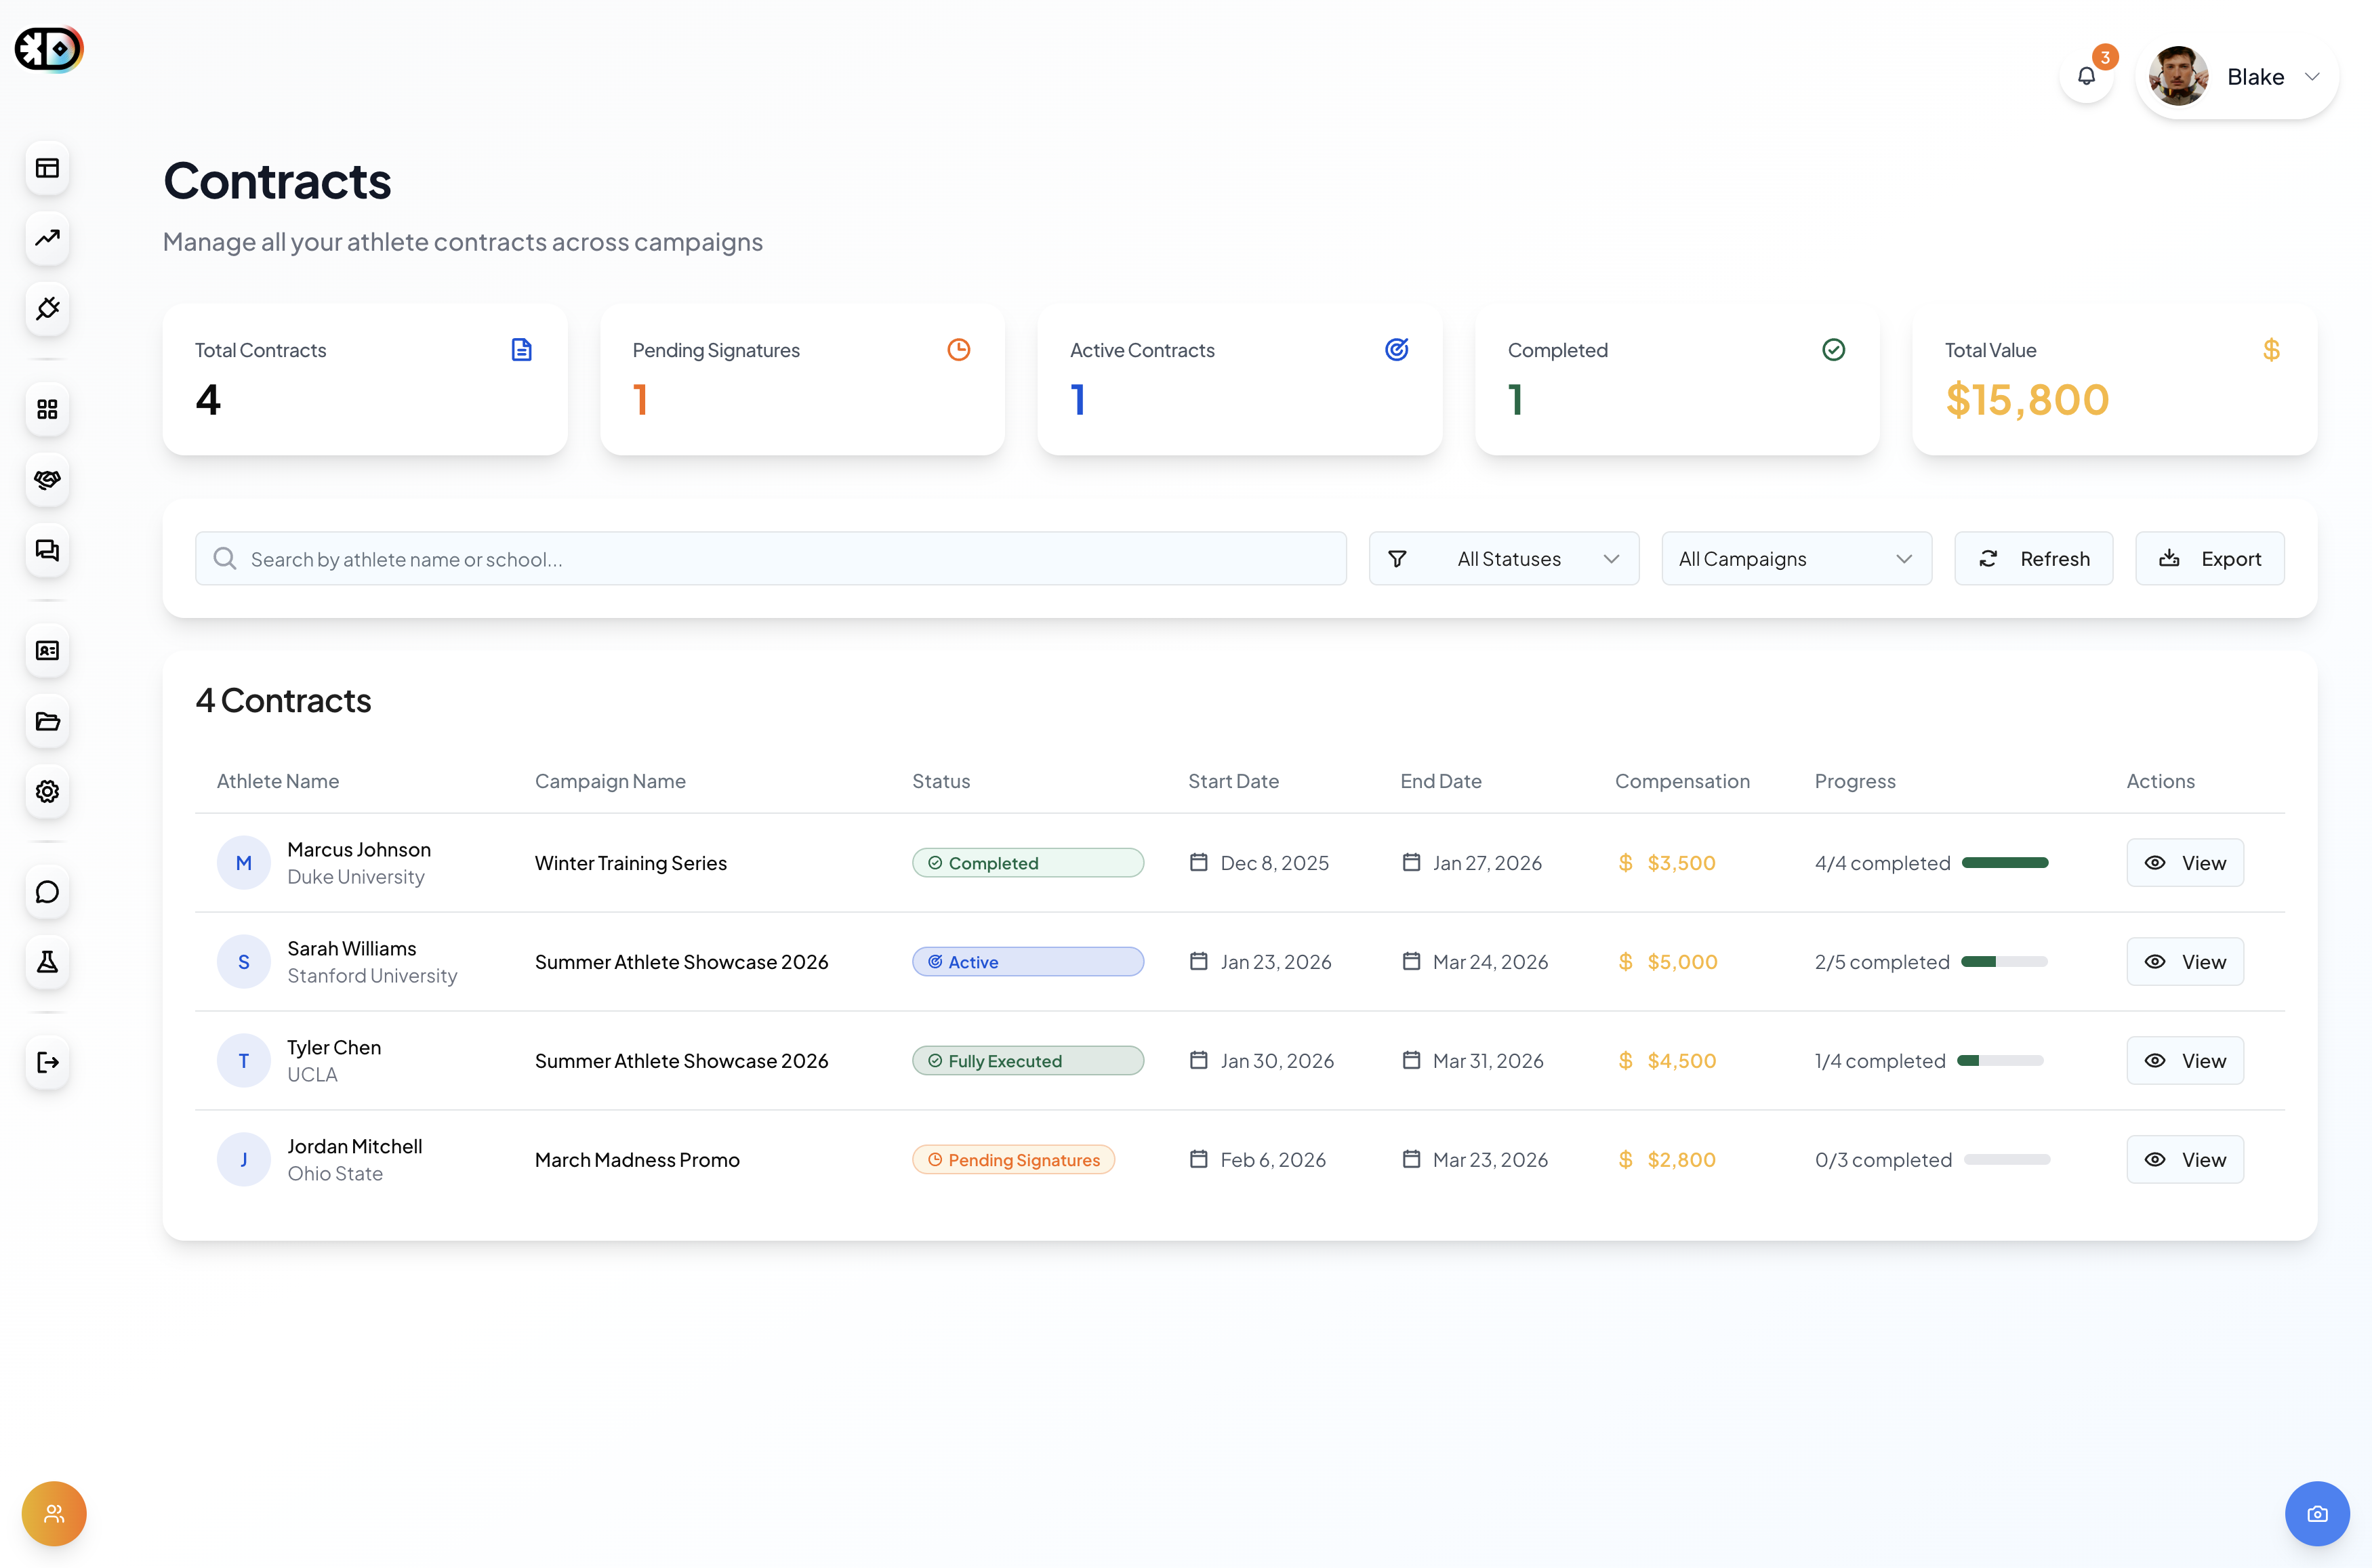
Task: Click the $15,800 total value figure
Action: 2027,400
